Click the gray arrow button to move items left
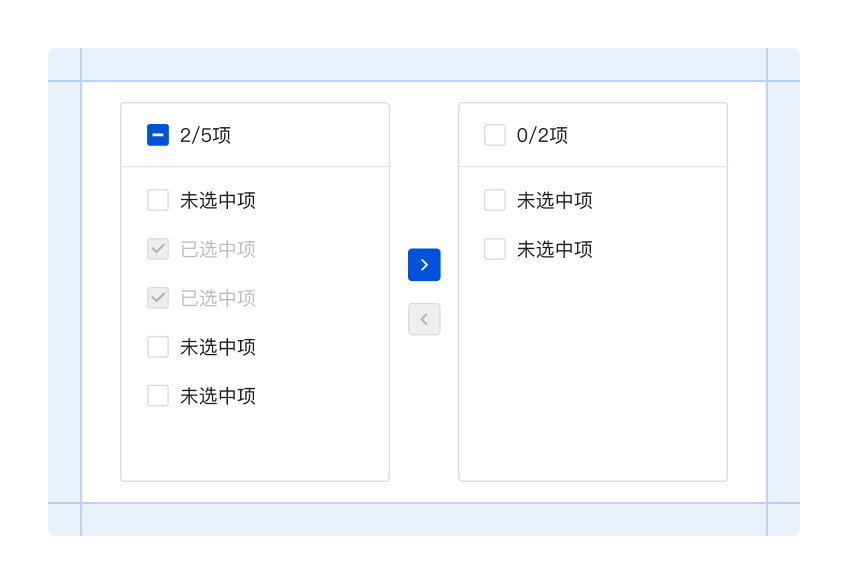 click(424, 319)
